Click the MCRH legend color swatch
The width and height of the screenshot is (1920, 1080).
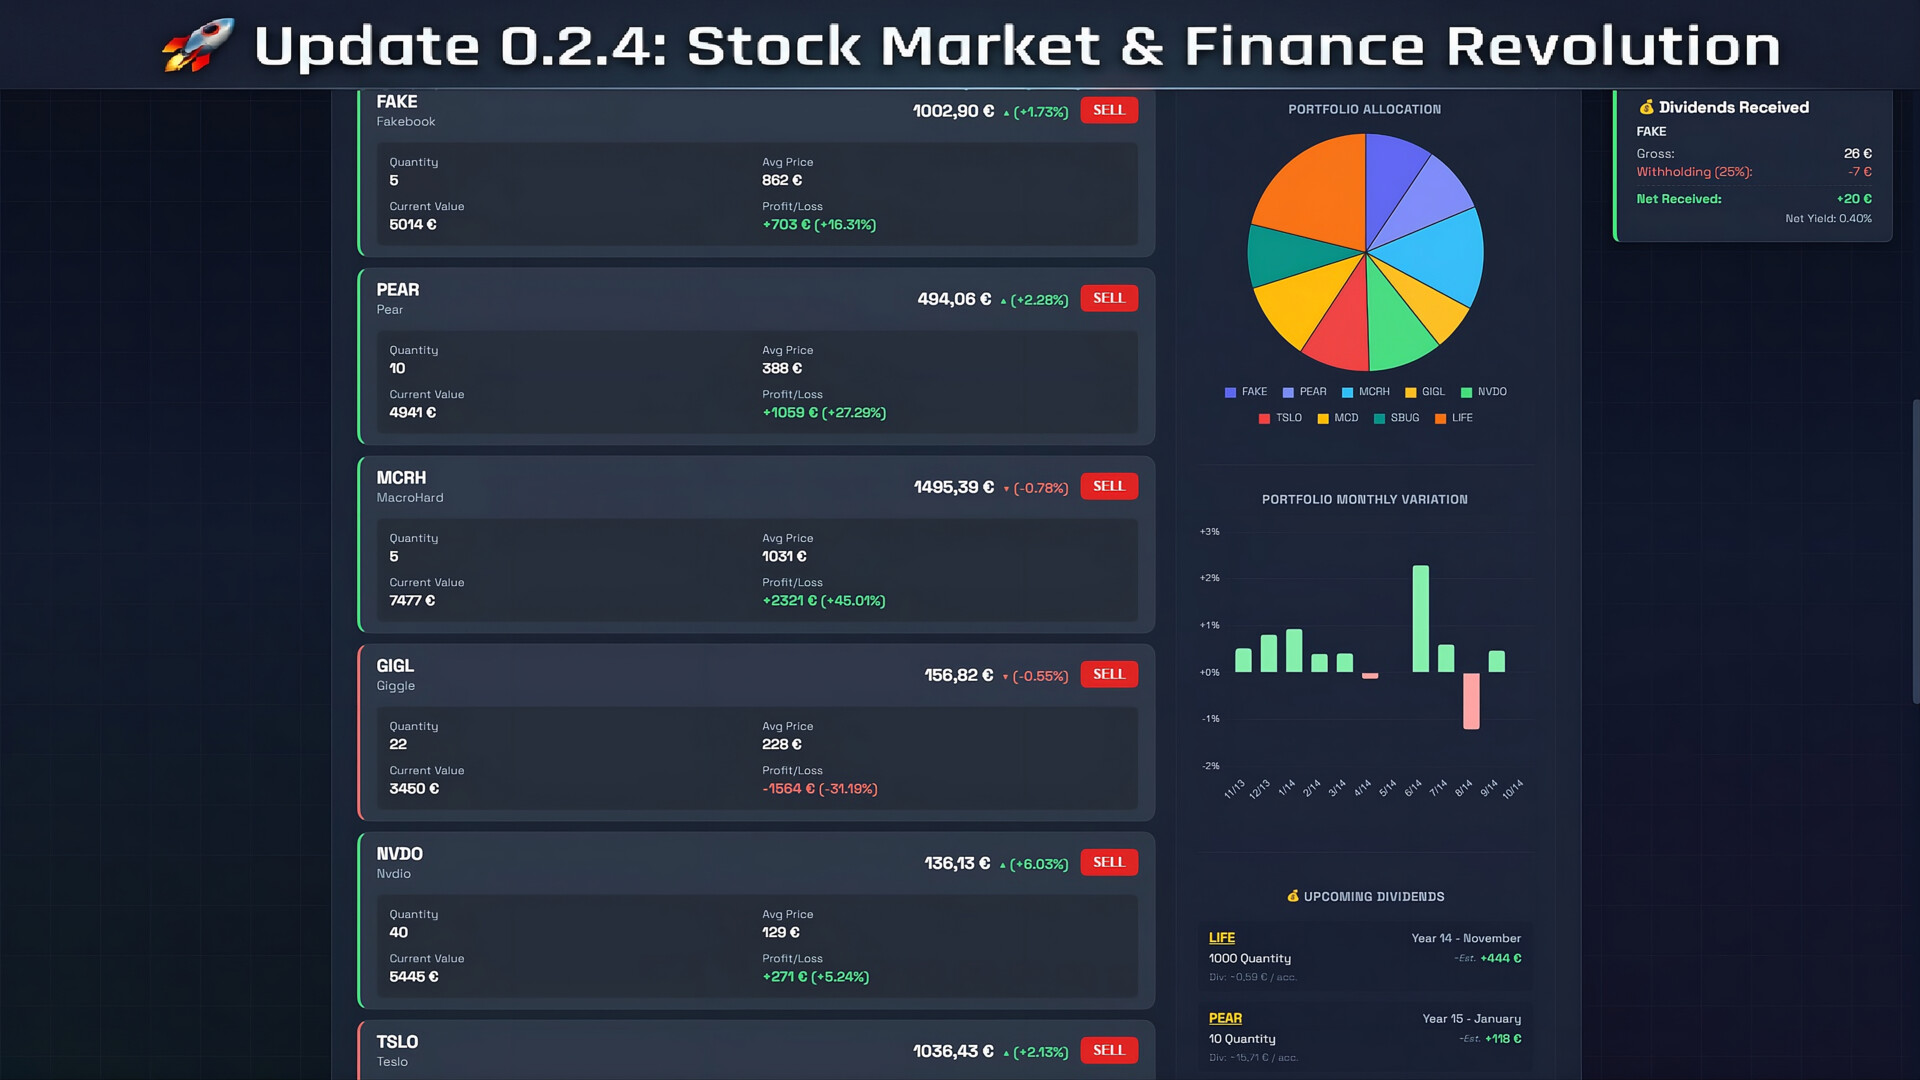coord(1347,393)
